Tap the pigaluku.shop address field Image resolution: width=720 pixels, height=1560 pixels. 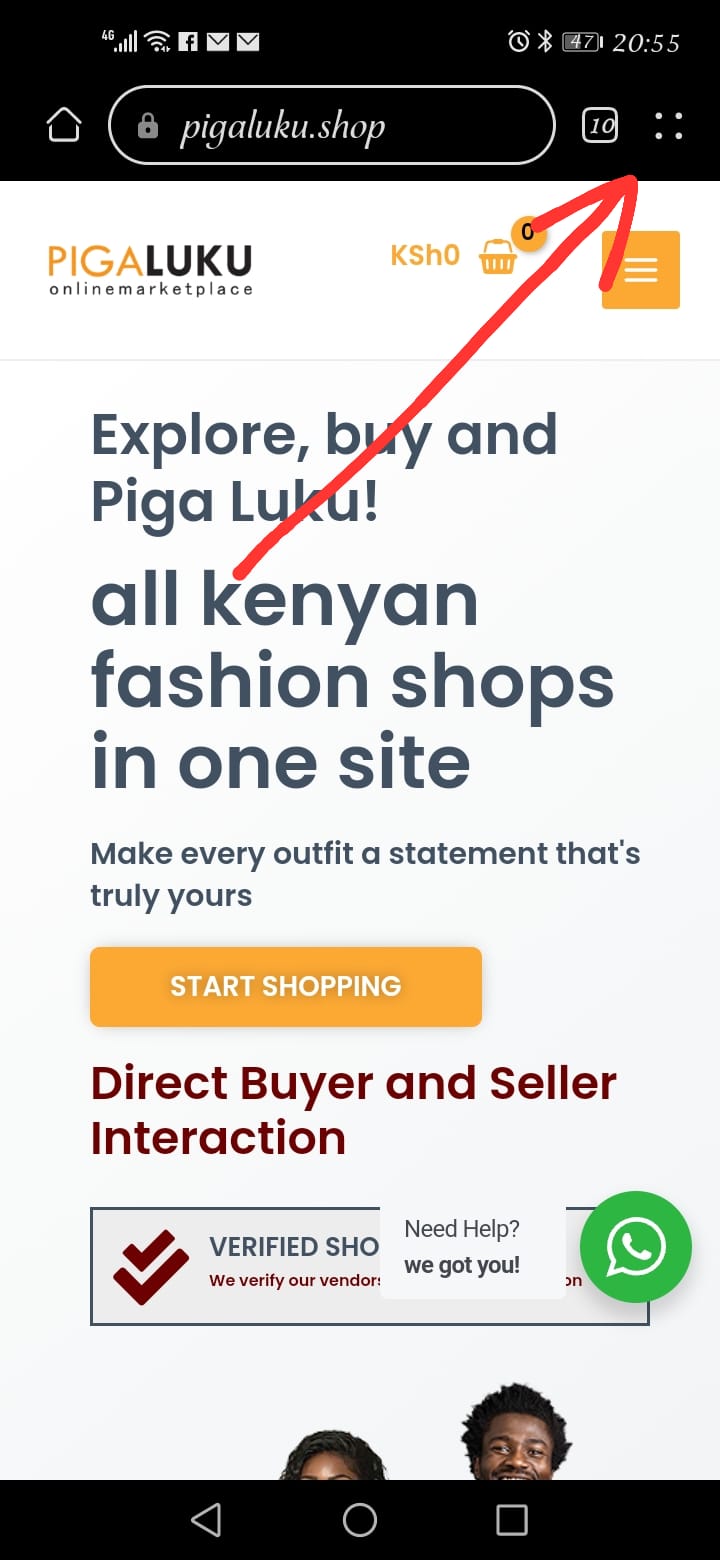[331, 126]
